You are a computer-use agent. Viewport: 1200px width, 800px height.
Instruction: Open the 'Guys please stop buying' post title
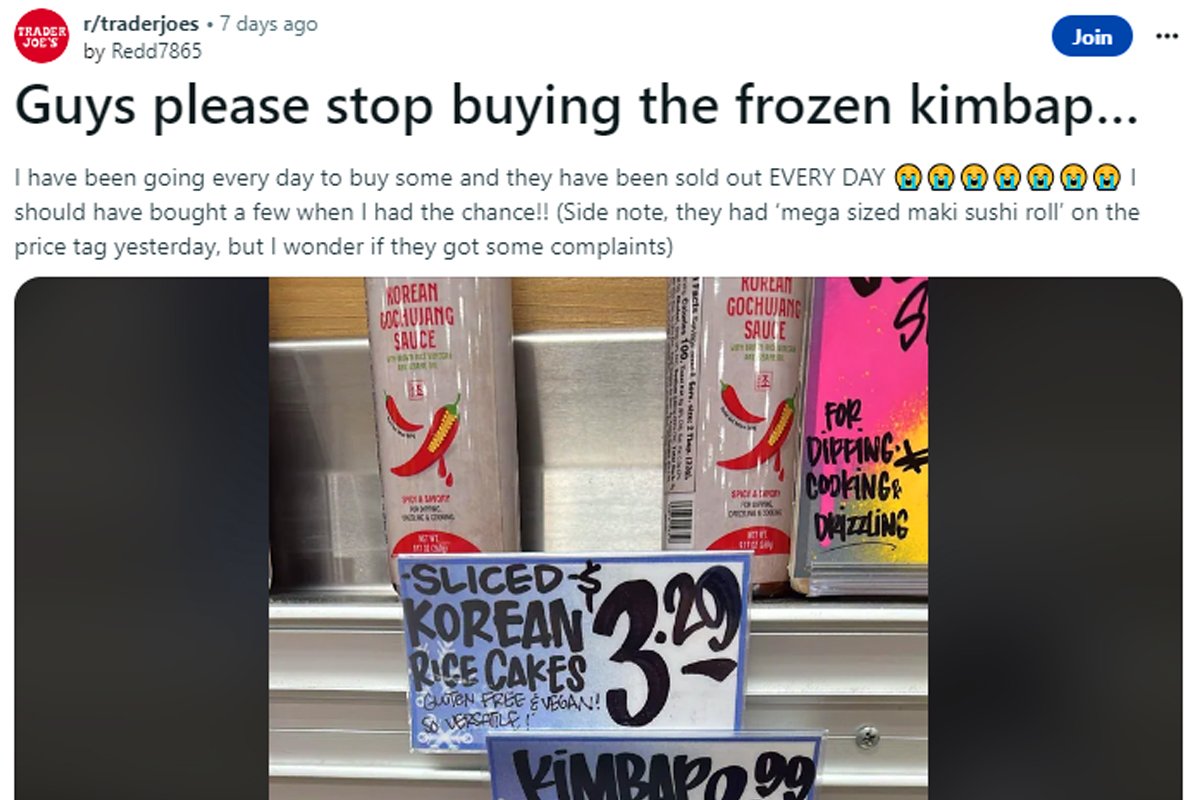click(x=577, y=109)
